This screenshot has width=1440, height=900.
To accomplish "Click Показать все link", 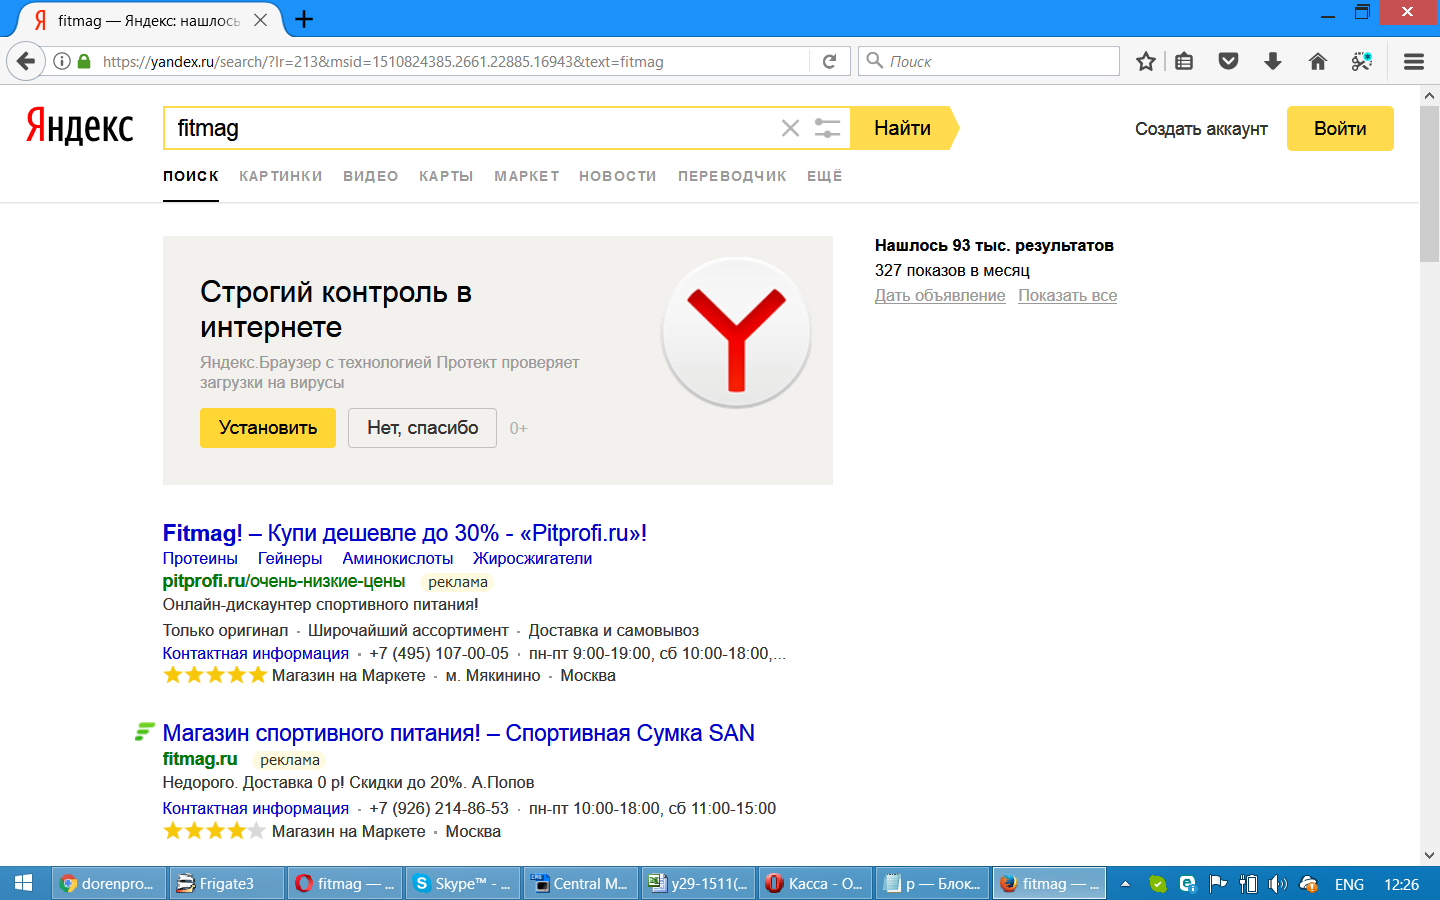I will pyautogui.click(x=1068, y=295).
